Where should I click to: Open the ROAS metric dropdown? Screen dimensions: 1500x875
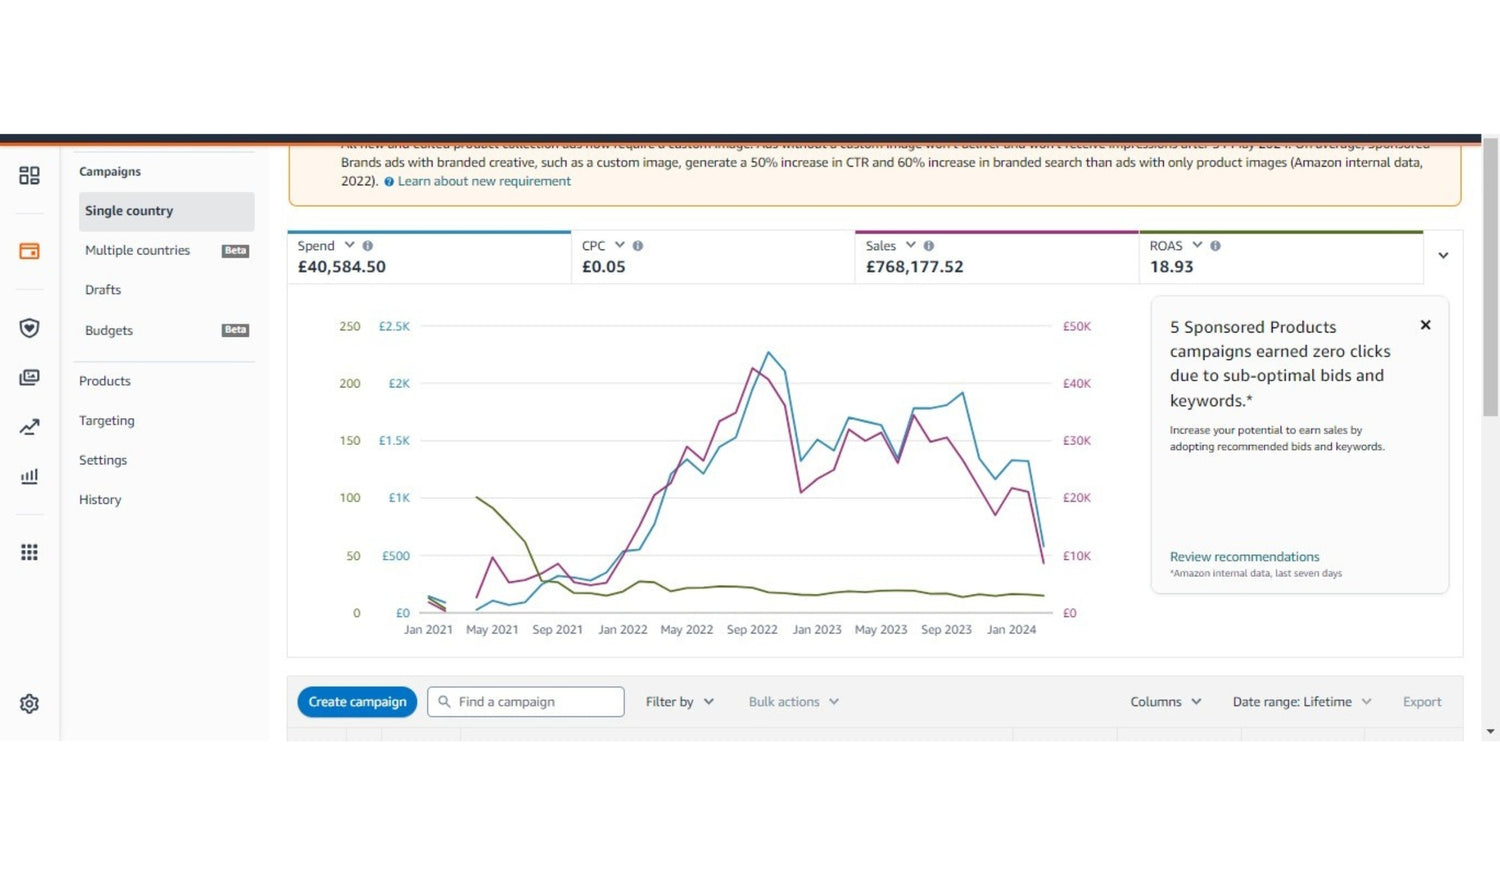1197,245
